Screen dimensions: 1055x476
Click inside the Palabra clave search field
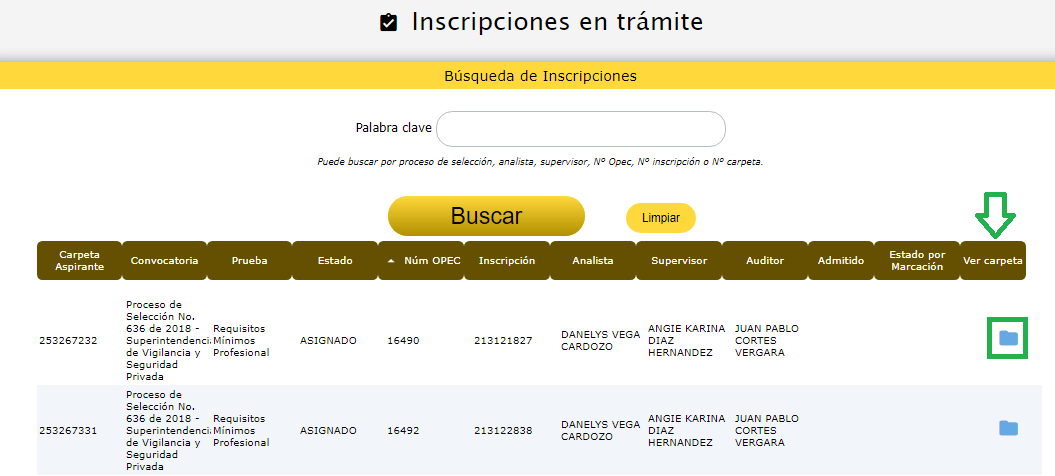pyautogui.click(x=580, y=129)
